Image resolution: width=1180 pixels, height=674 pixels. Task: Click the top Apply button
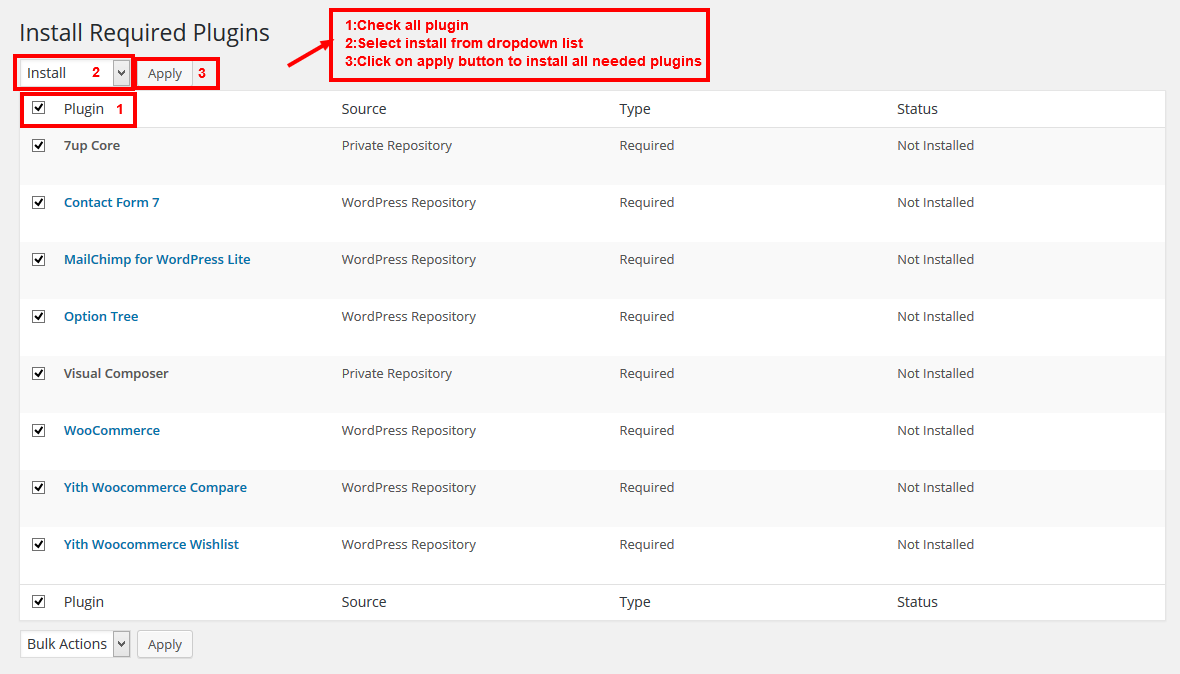[165, 73]
